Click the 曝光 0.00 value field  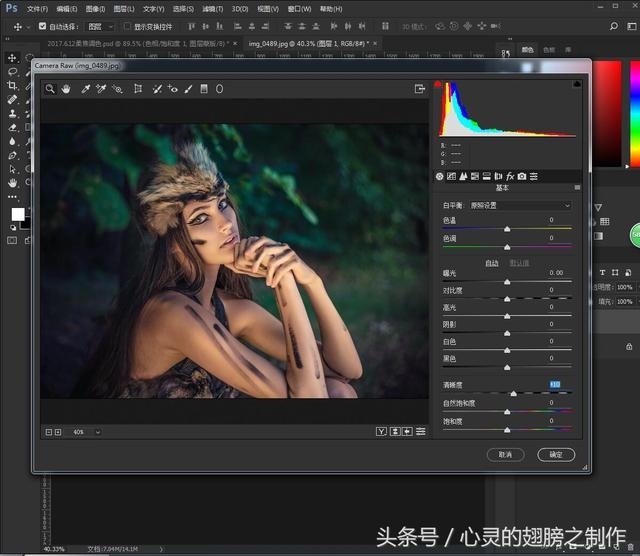[x=556, y=273]
